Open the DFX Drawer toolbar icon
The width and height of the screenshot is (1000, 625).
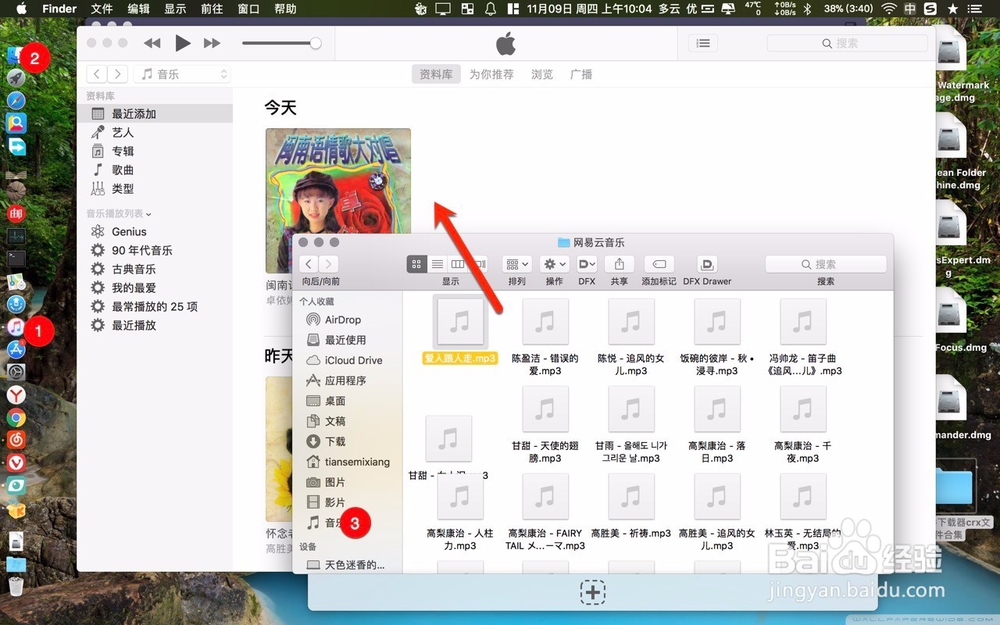tap(707, 264)
